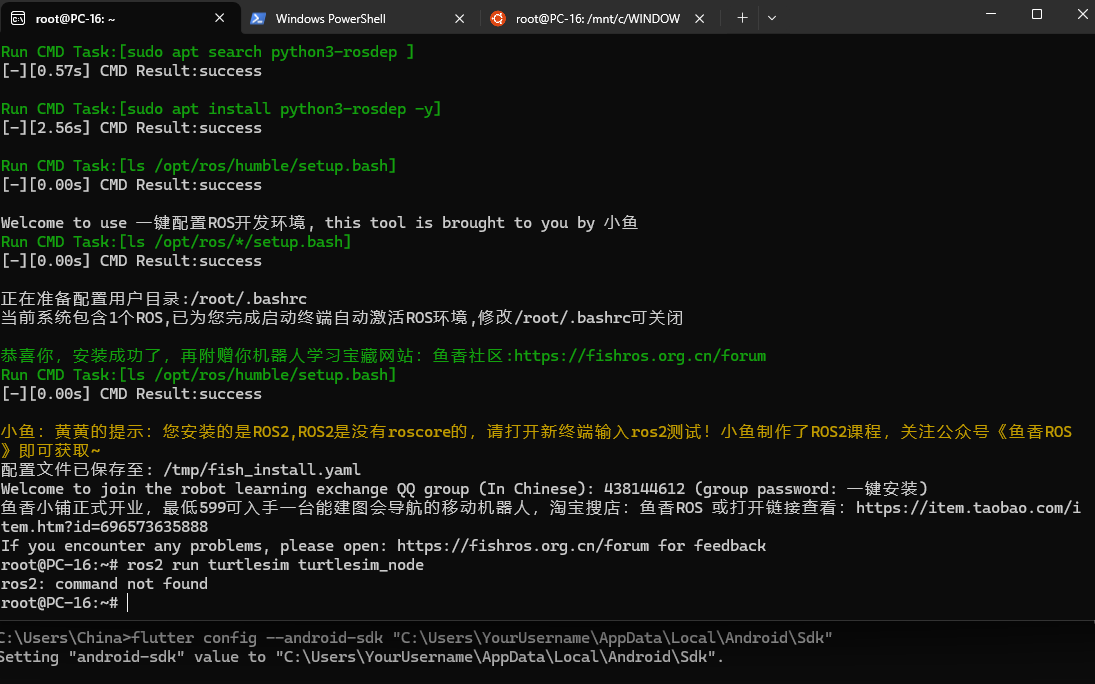
Task: Click the 'sudo apt install python3-rosdep -y' line
Action: [221, 109]
